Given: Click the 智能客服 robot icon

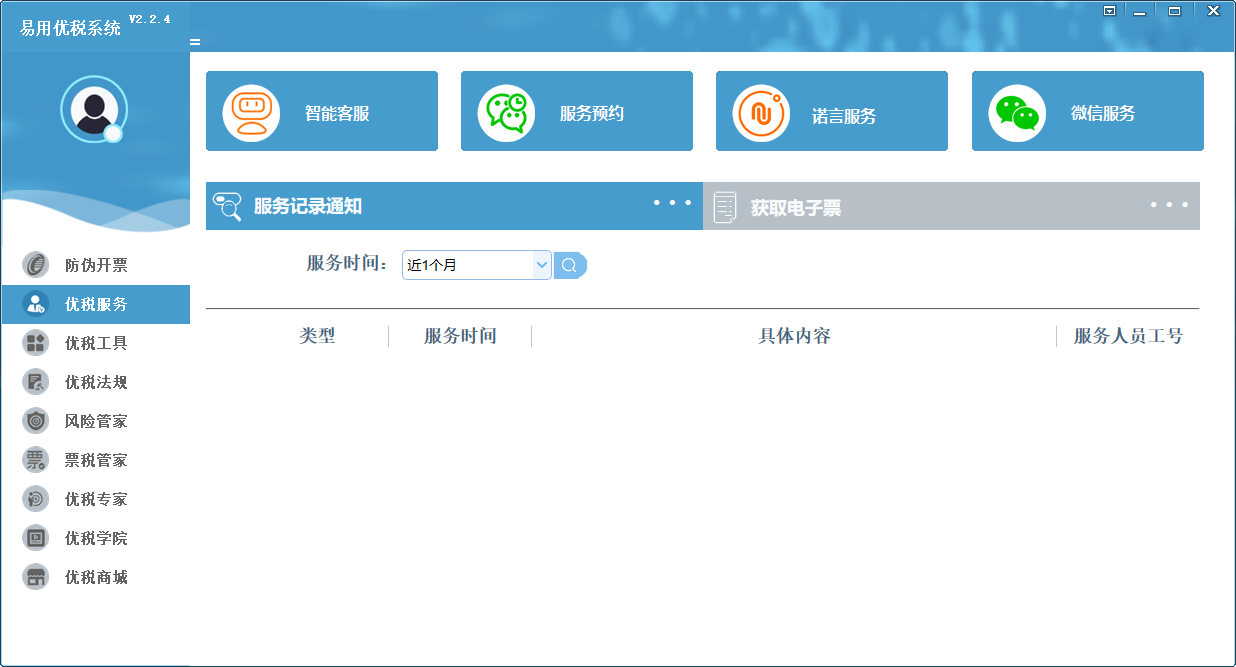Looking at the screenshot, I should tap(251, 112).
